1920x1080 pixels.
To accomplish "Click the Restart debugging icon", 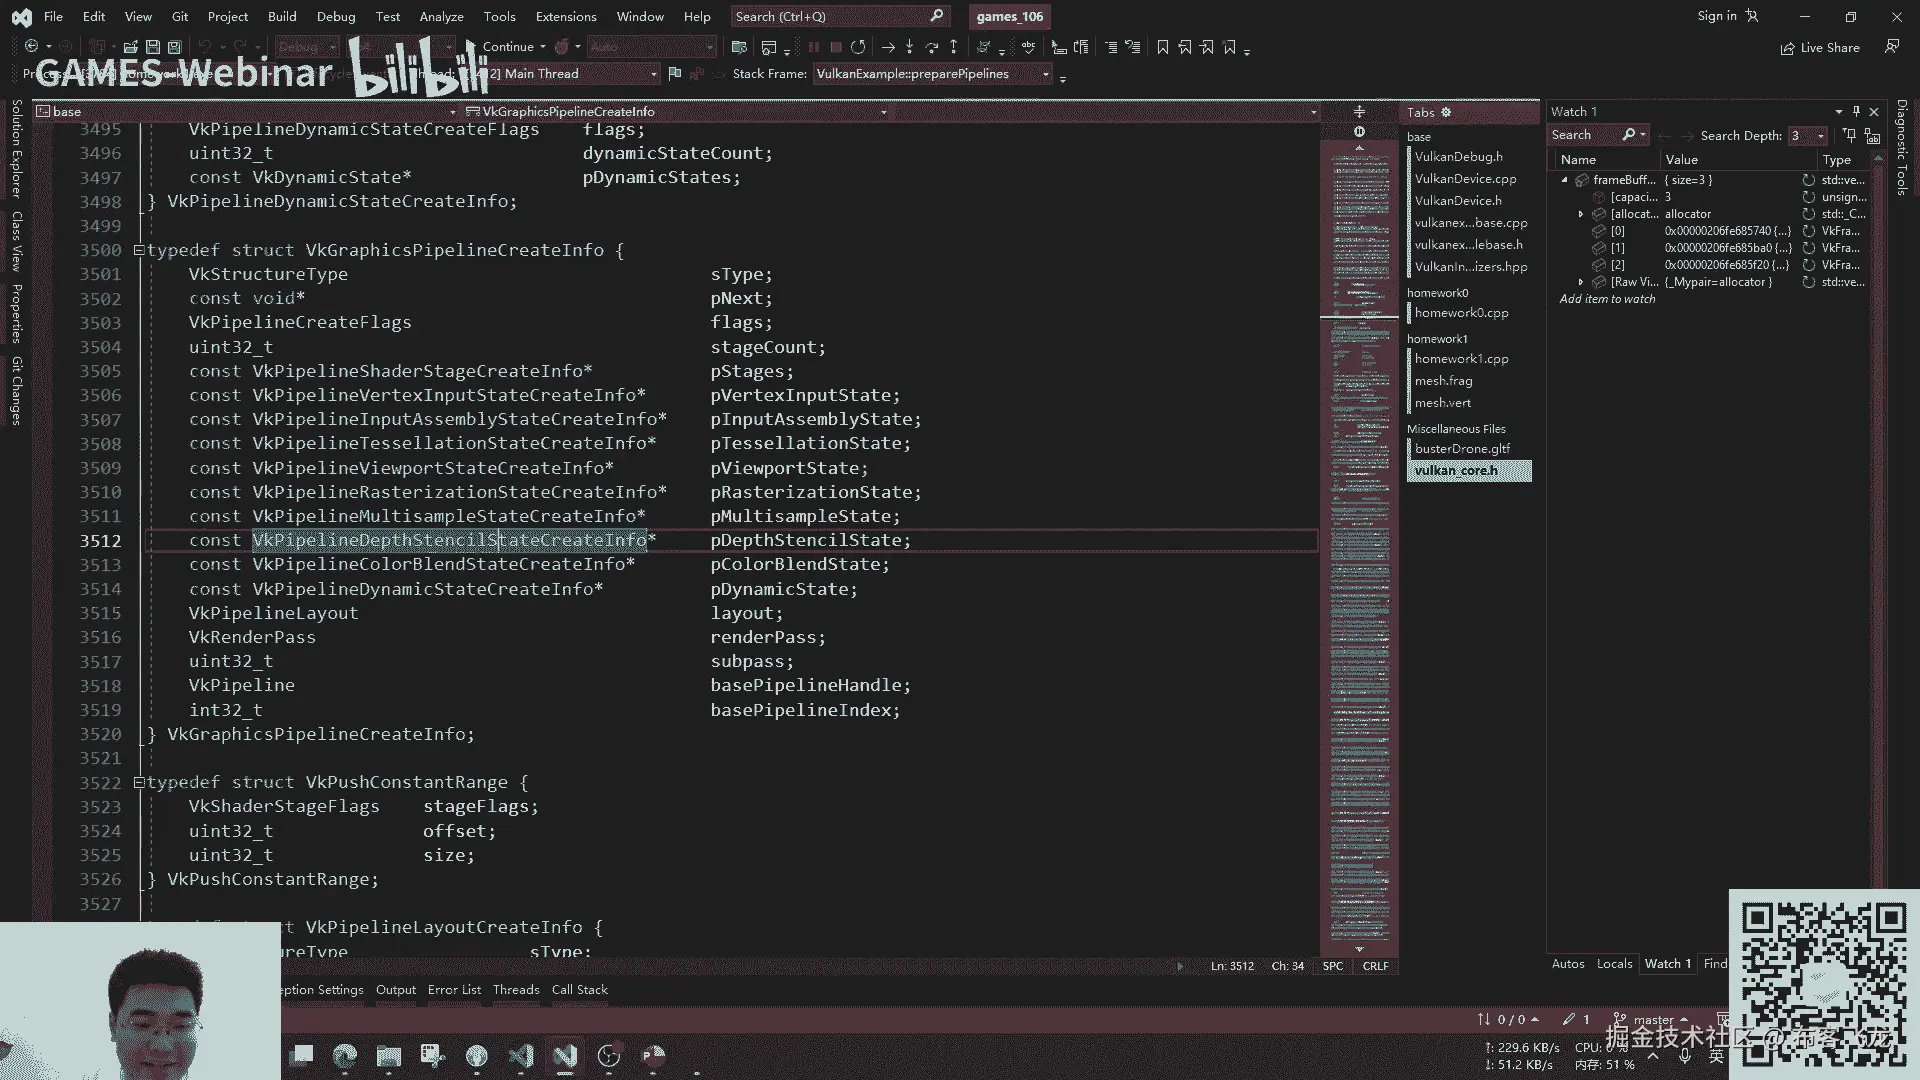I will (x=858, y=47).
